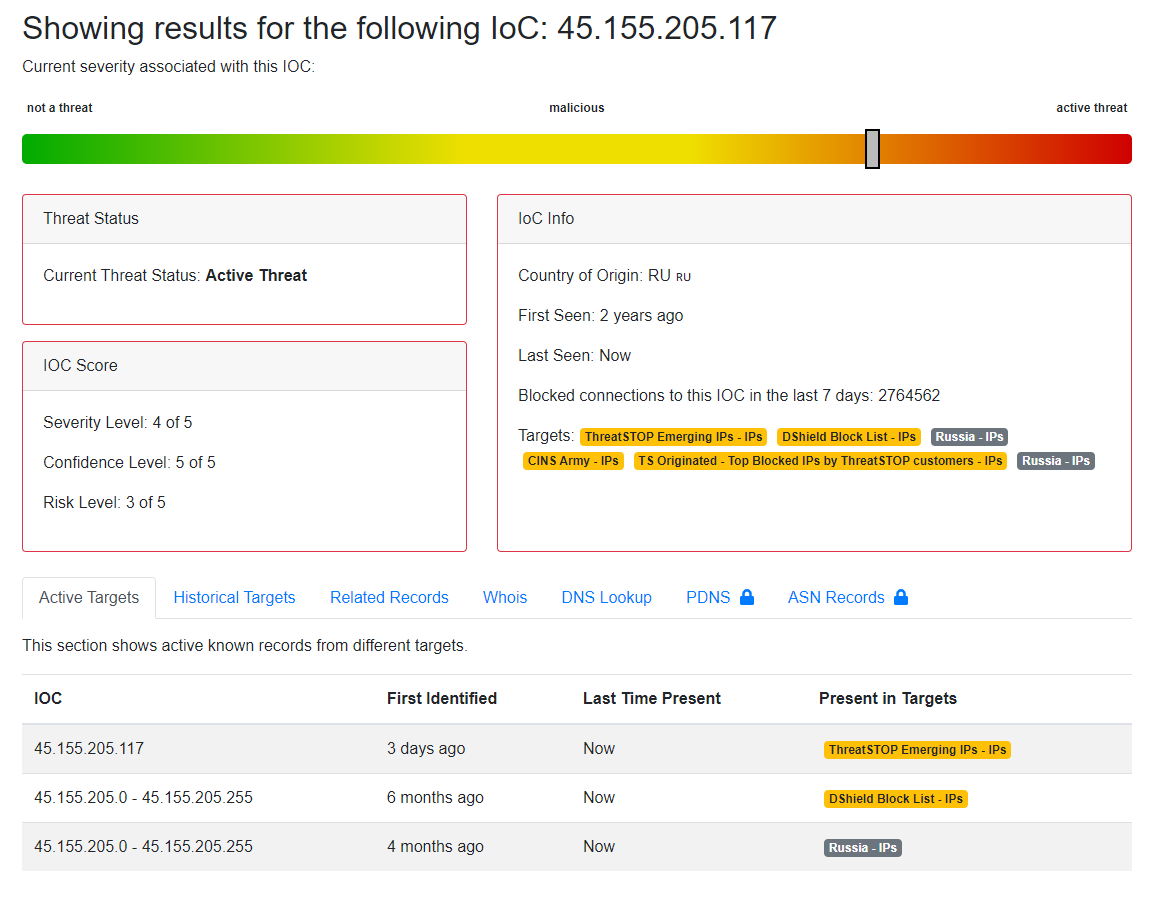Open the CINS Army - IPs target tag
1164x906 pixels.
[x=573, y=460]
